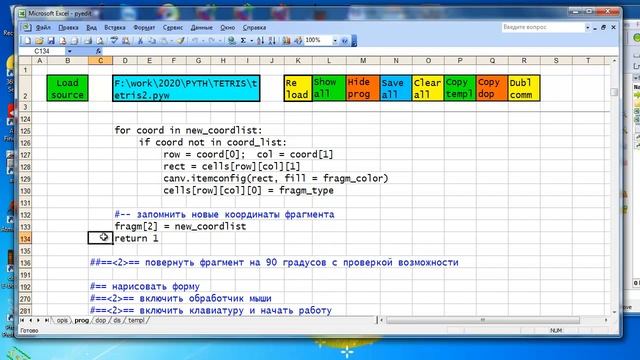Open the Paste options dropdown arrow
The width and height of the screenshot is (640, 360).
click(171, 40)
